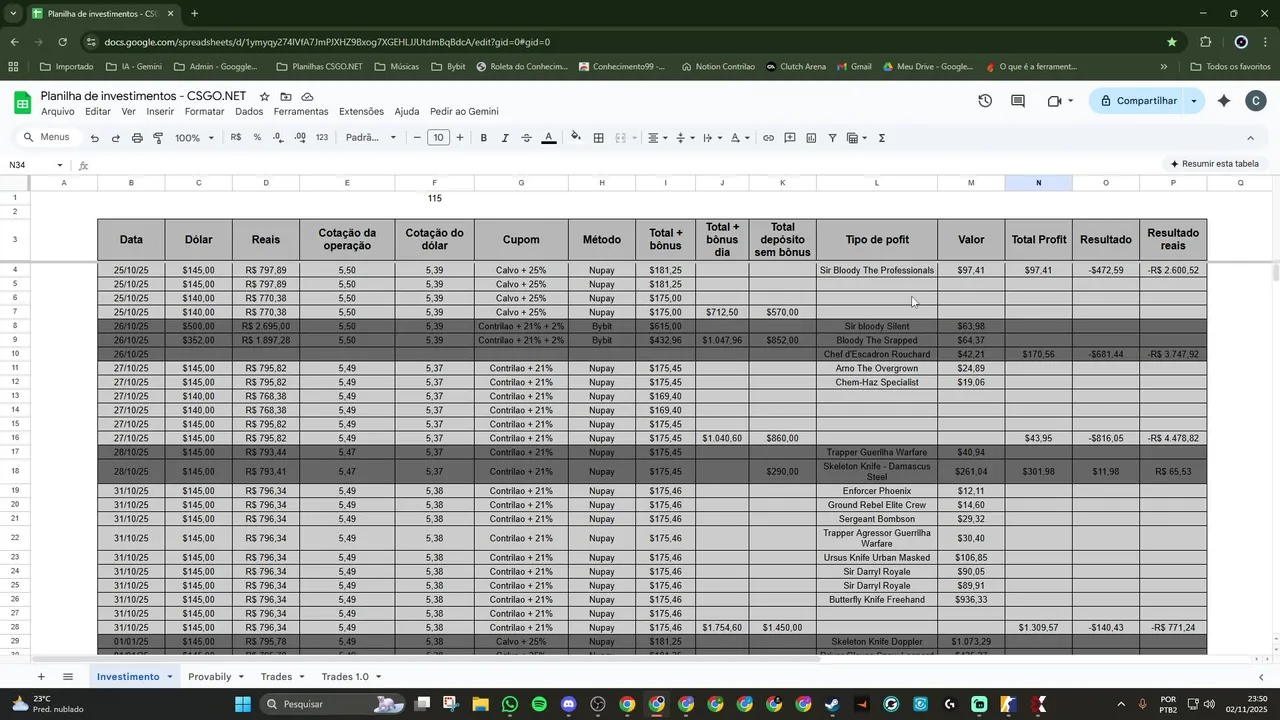Open the functions sigma menu
The height and width of the screenshot is (720, 1280).
click(882, 138)
